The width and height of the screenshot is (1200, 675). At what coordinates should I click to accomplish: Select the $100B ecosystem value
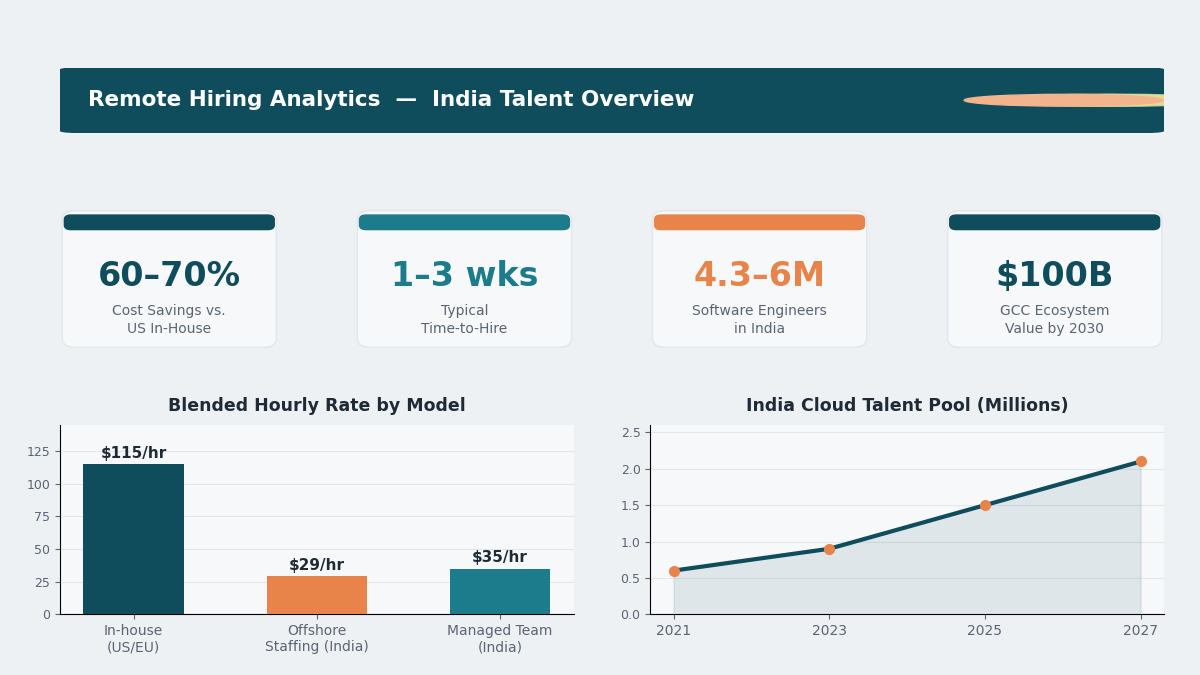tap(1054, 276)
